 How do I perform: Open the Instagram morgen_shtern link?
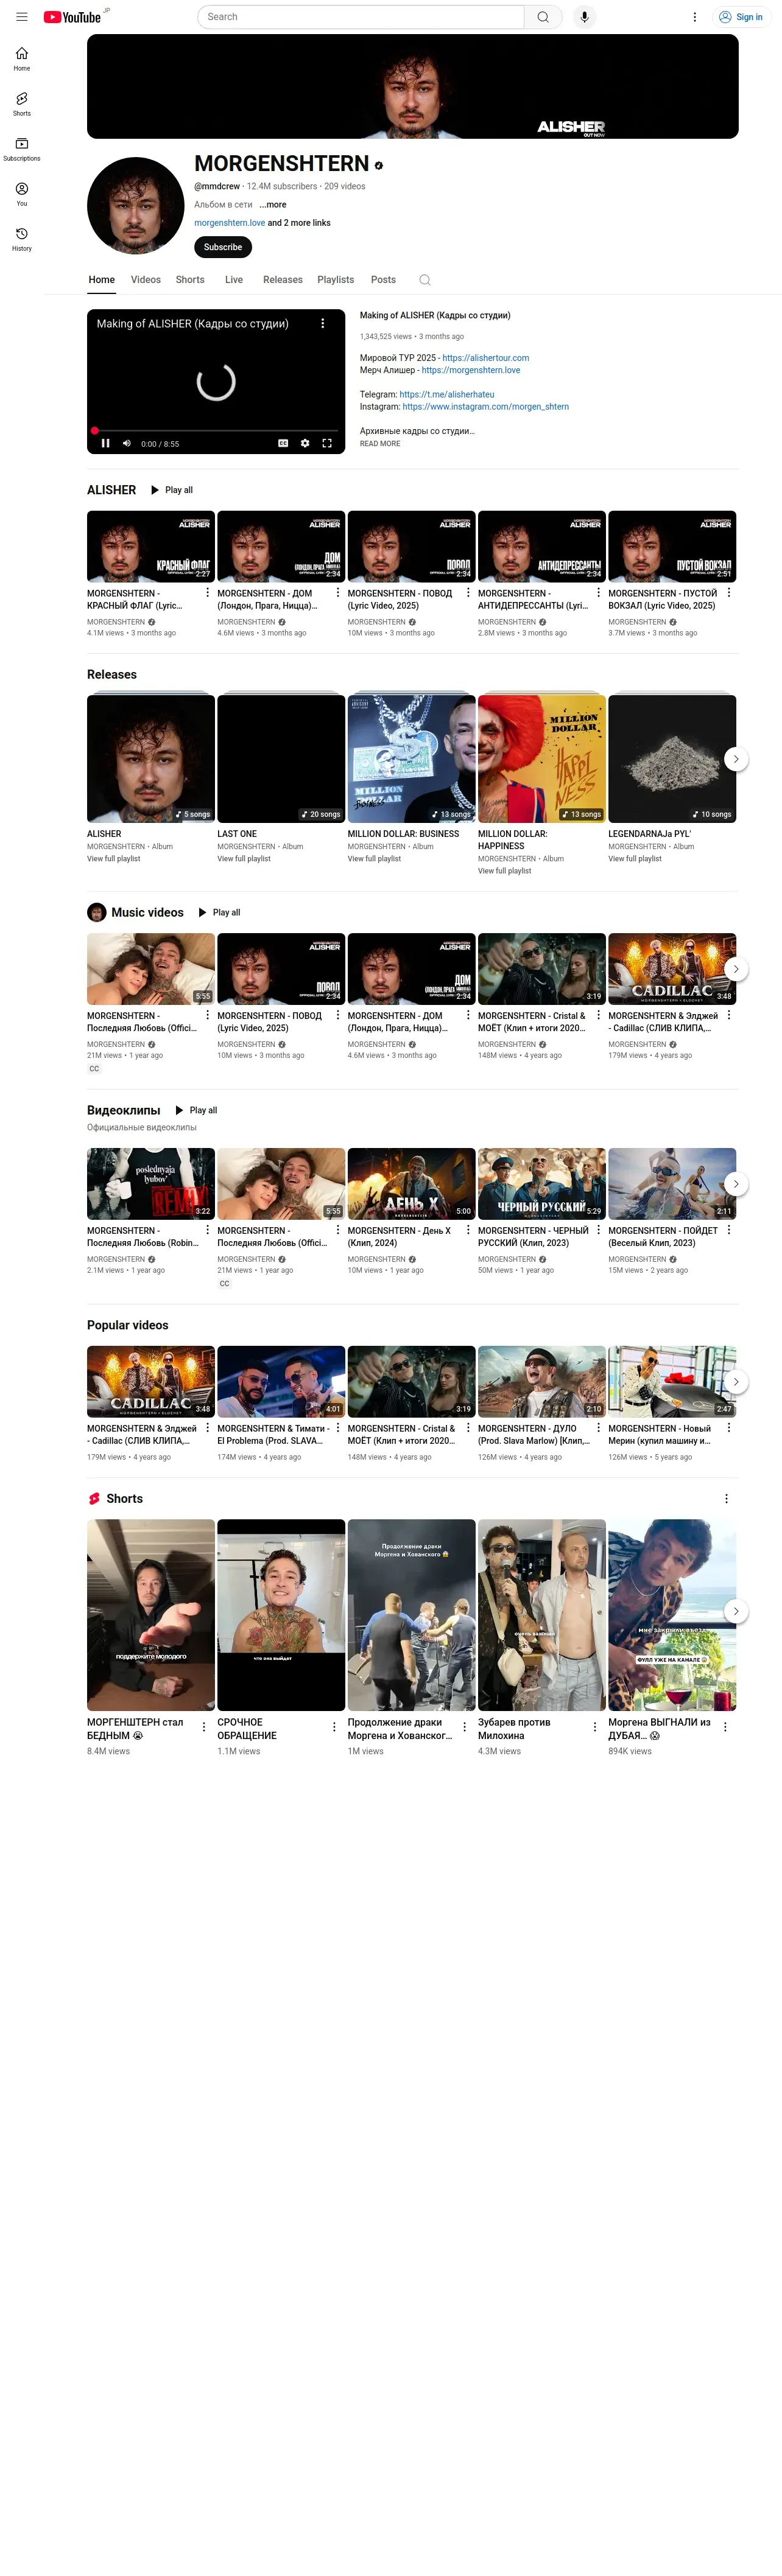tap(486, 407)
